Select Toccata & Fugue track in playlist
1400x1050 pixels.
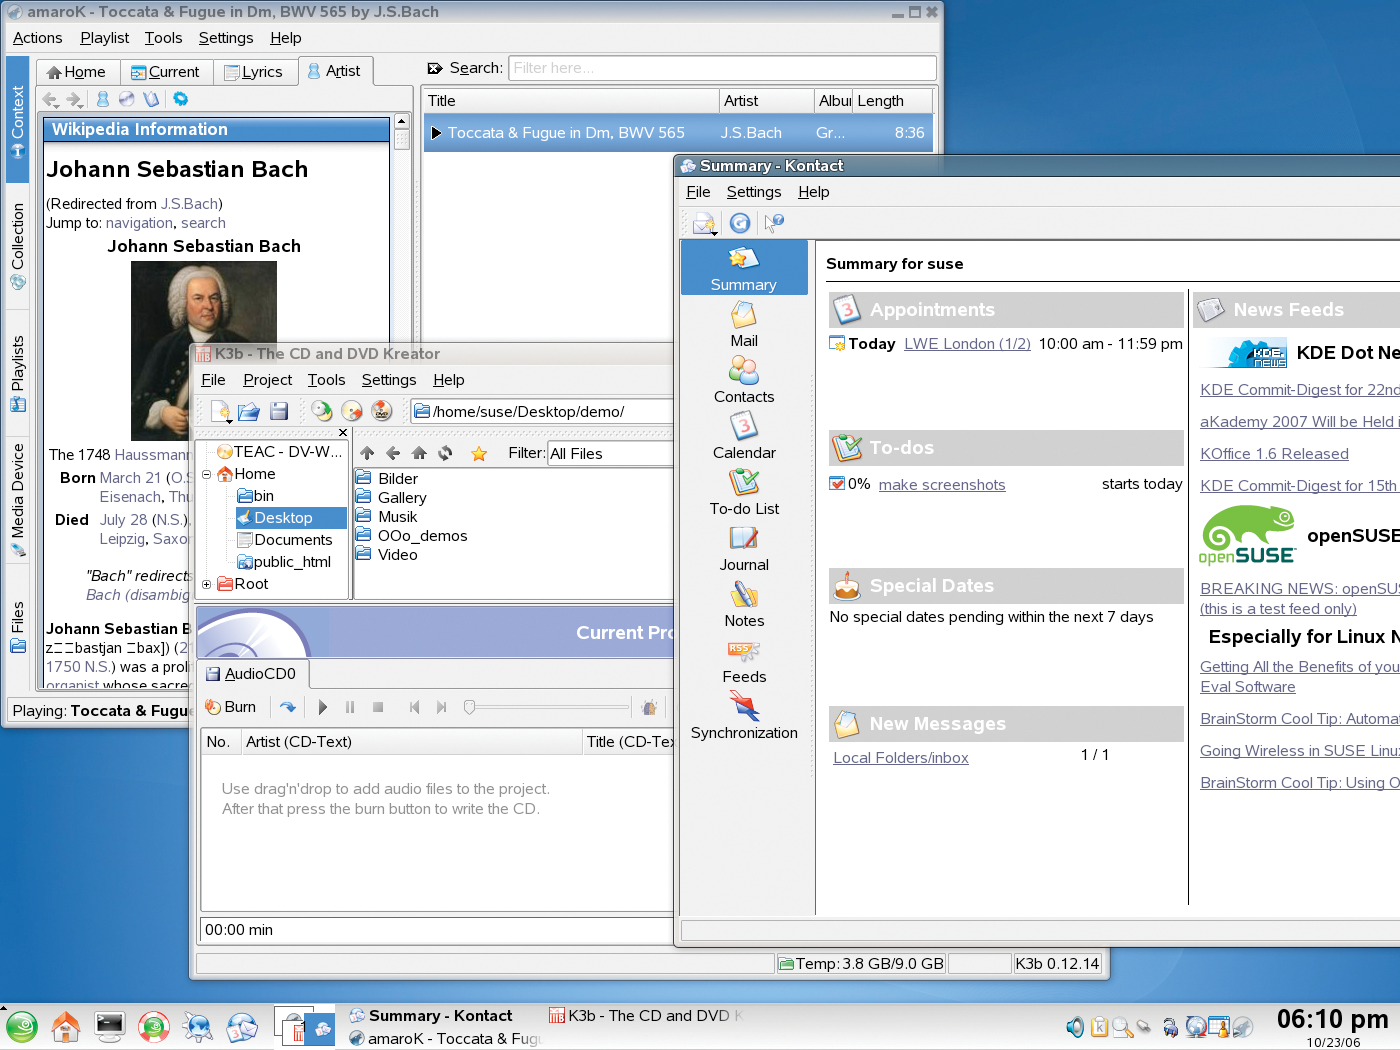coord(678,133)
